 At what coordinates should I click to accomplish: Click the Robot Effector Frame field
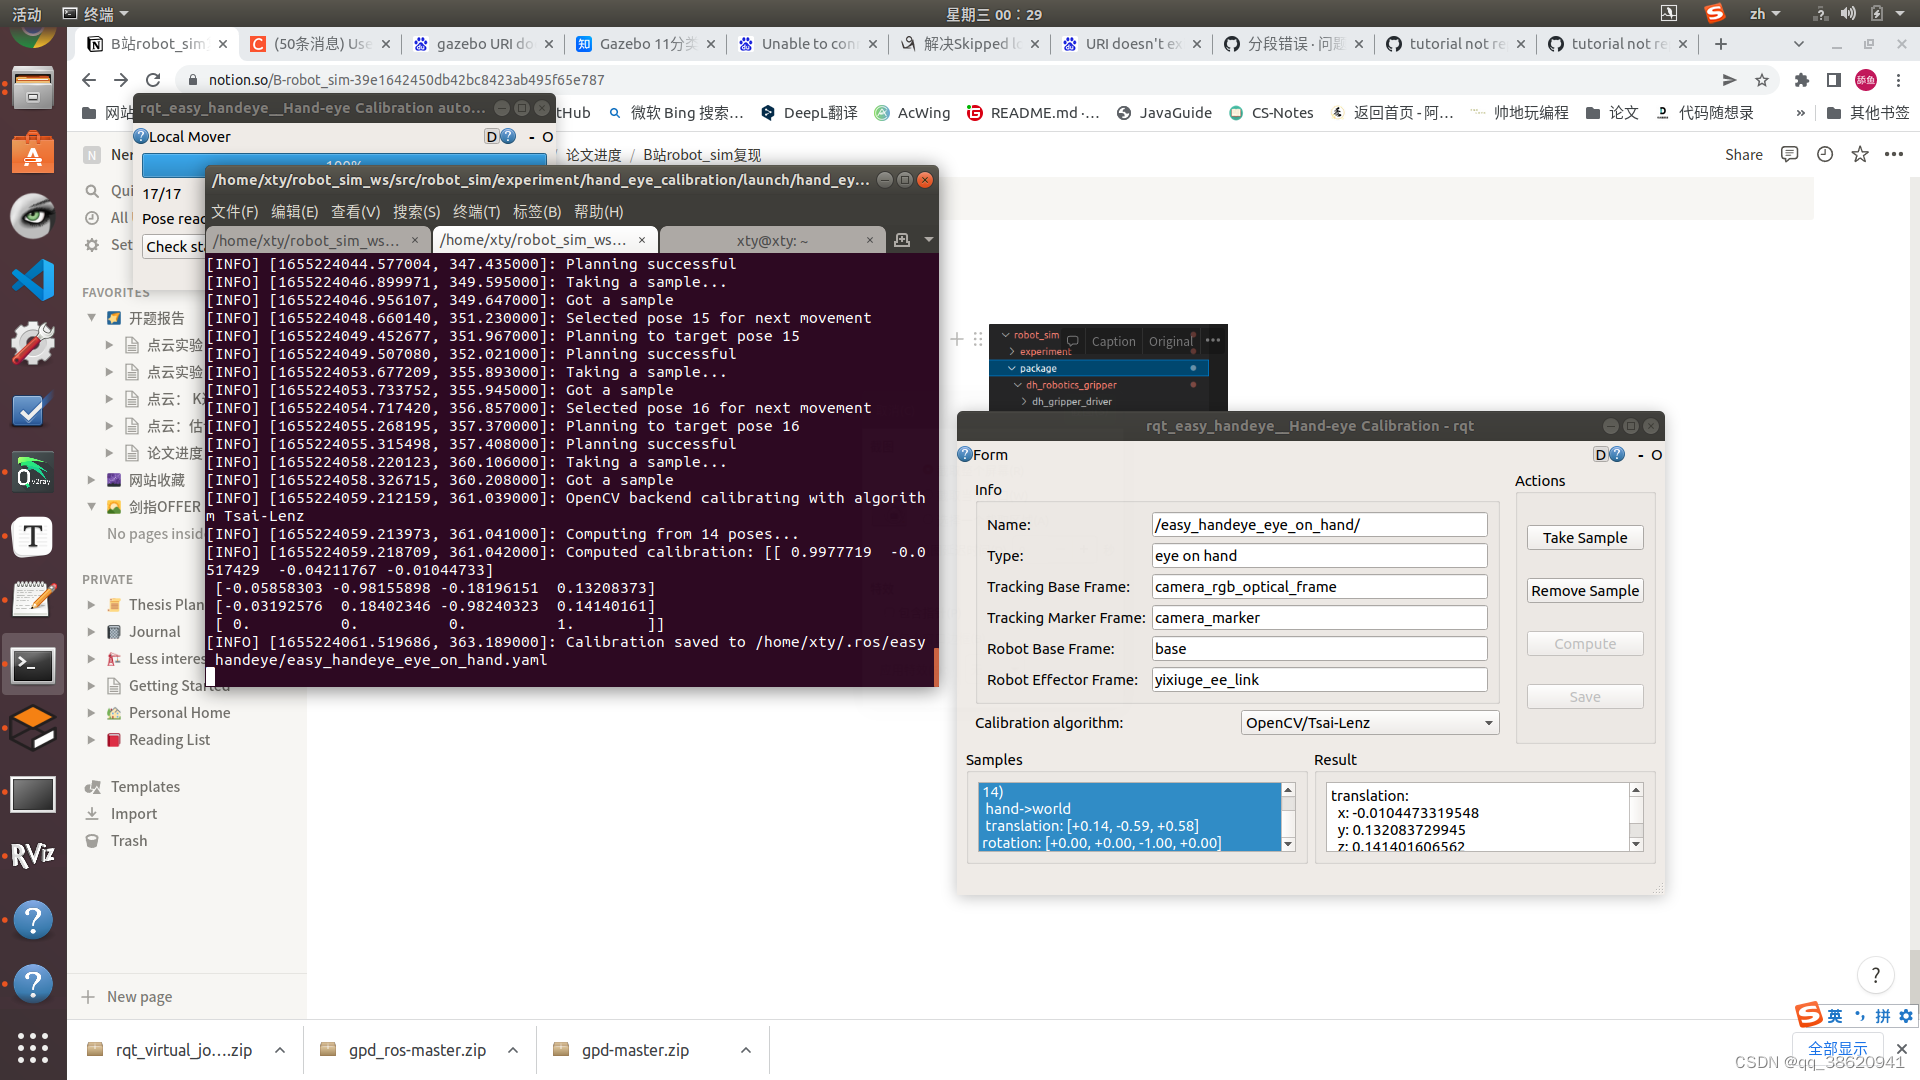[x=1319, y=680]
